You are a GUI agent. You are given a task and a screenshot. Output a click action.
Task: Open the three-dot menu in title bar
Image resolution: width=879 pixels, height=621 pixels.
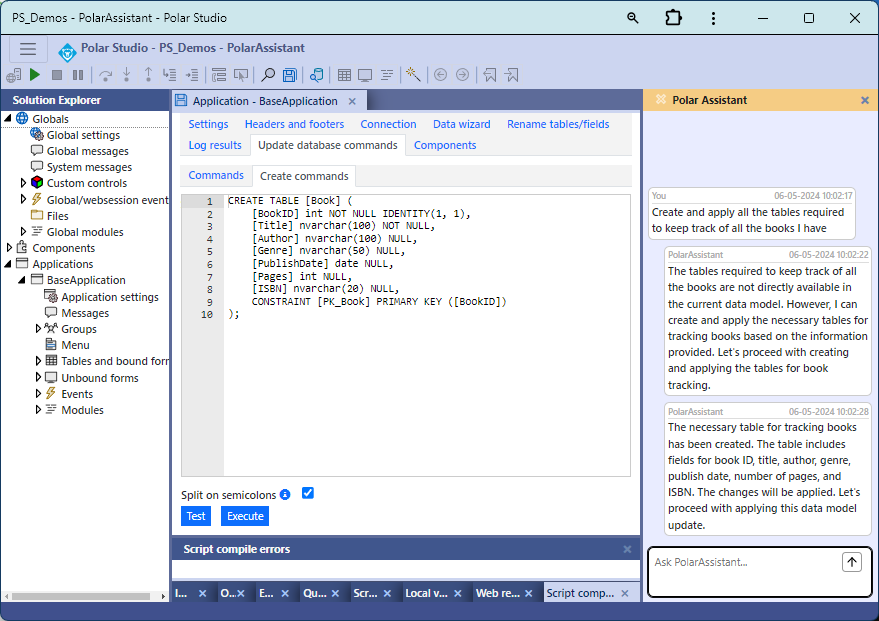click(x=713, y=18)
